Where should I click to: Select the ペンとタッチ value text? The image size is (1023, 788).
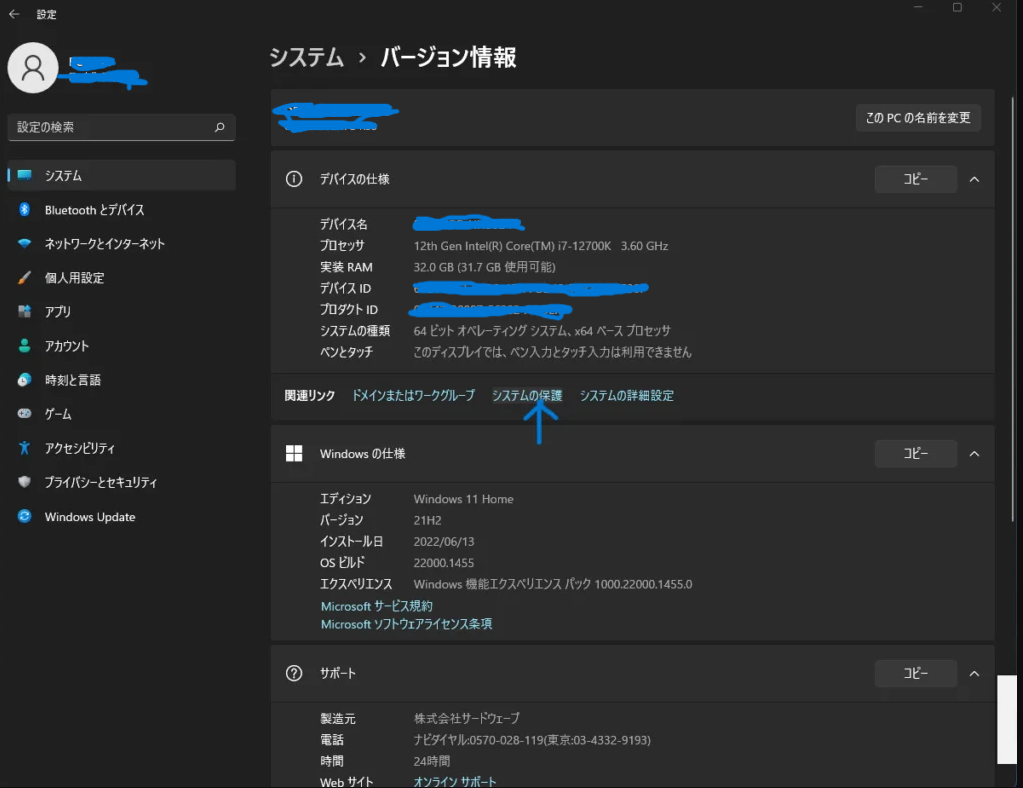tap(552, 352)
